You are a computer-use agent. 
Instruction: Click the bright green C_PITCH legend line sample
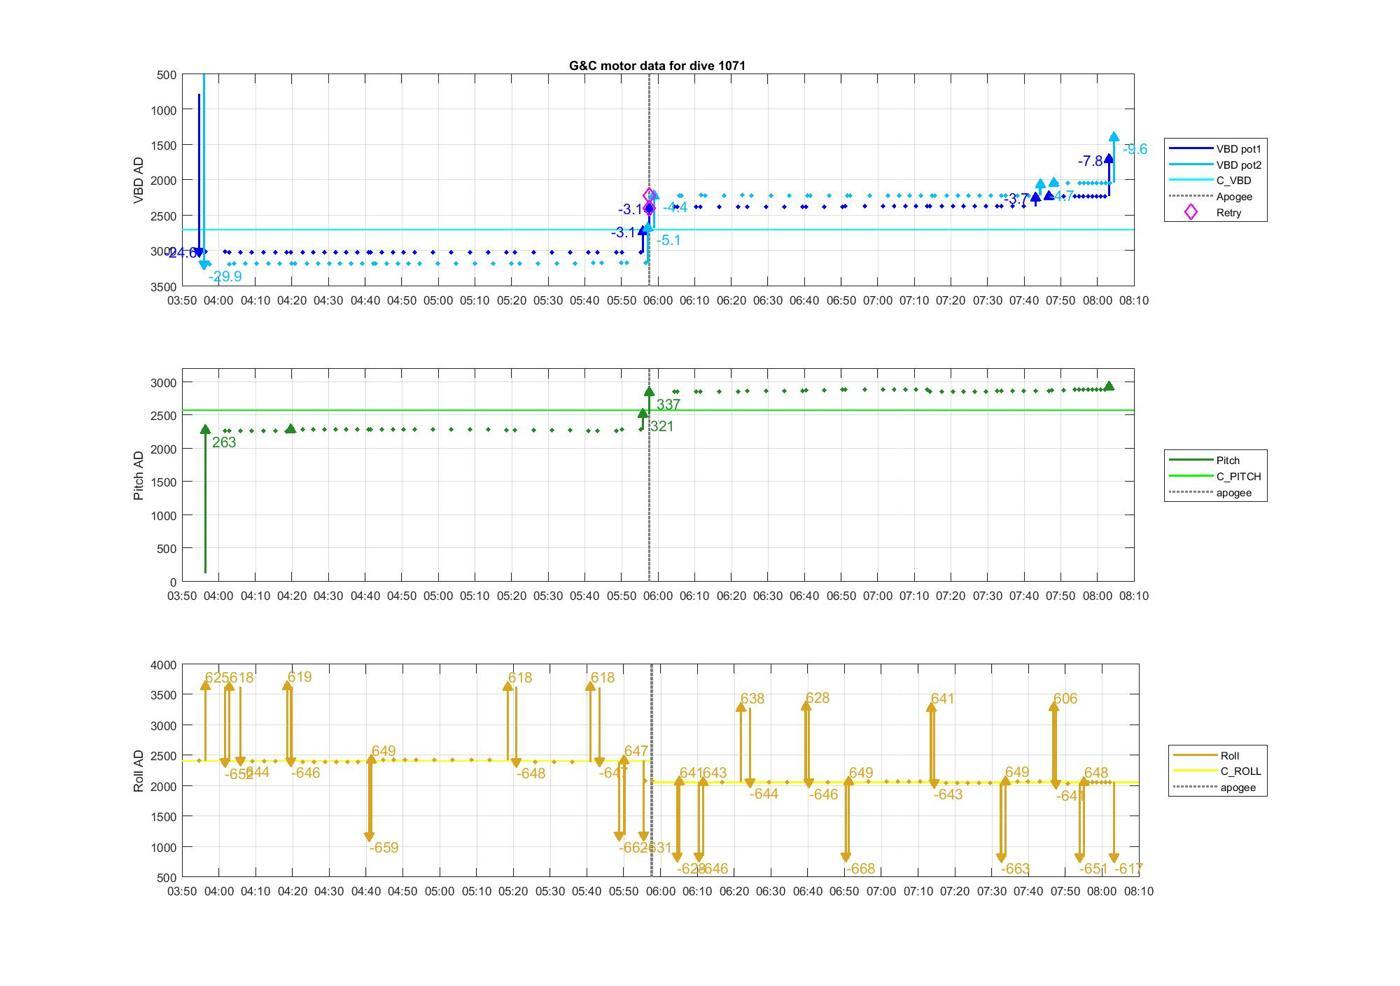[1190, 477]
